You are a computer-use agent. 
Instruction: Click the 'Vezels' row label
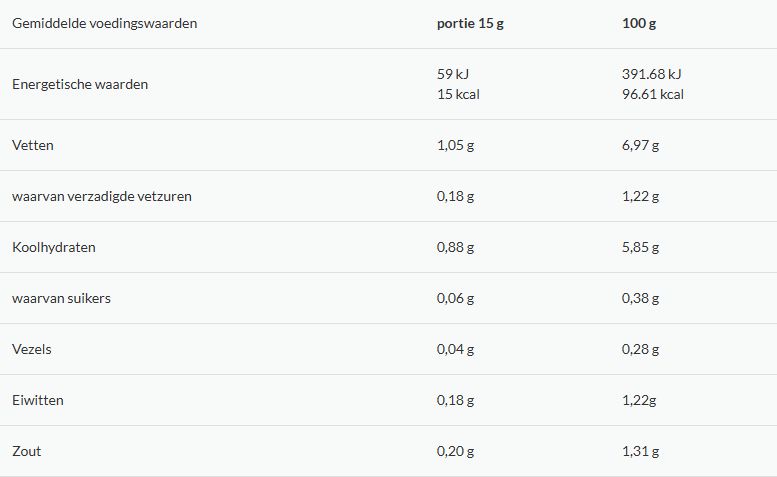[x=32, y=349]
